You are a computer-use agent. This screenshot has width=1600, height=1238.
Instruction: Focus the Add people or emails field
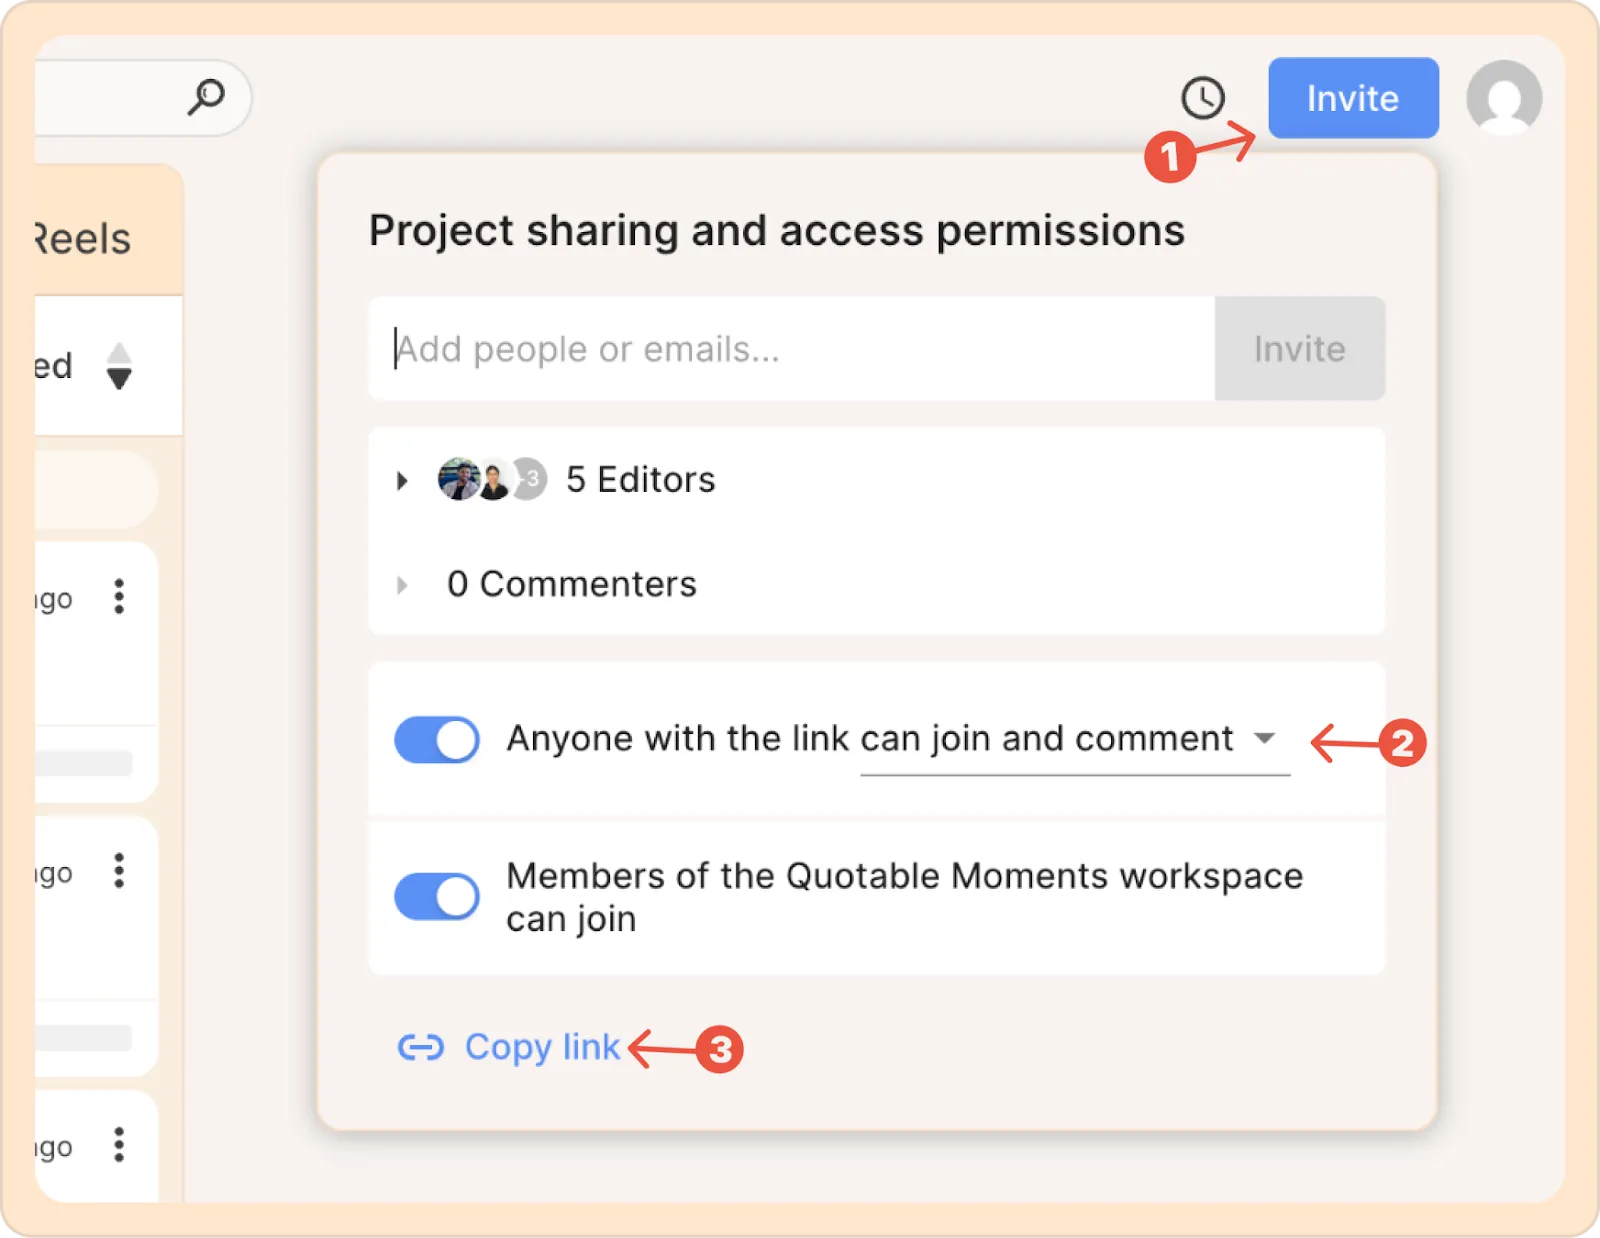[790, 349]
